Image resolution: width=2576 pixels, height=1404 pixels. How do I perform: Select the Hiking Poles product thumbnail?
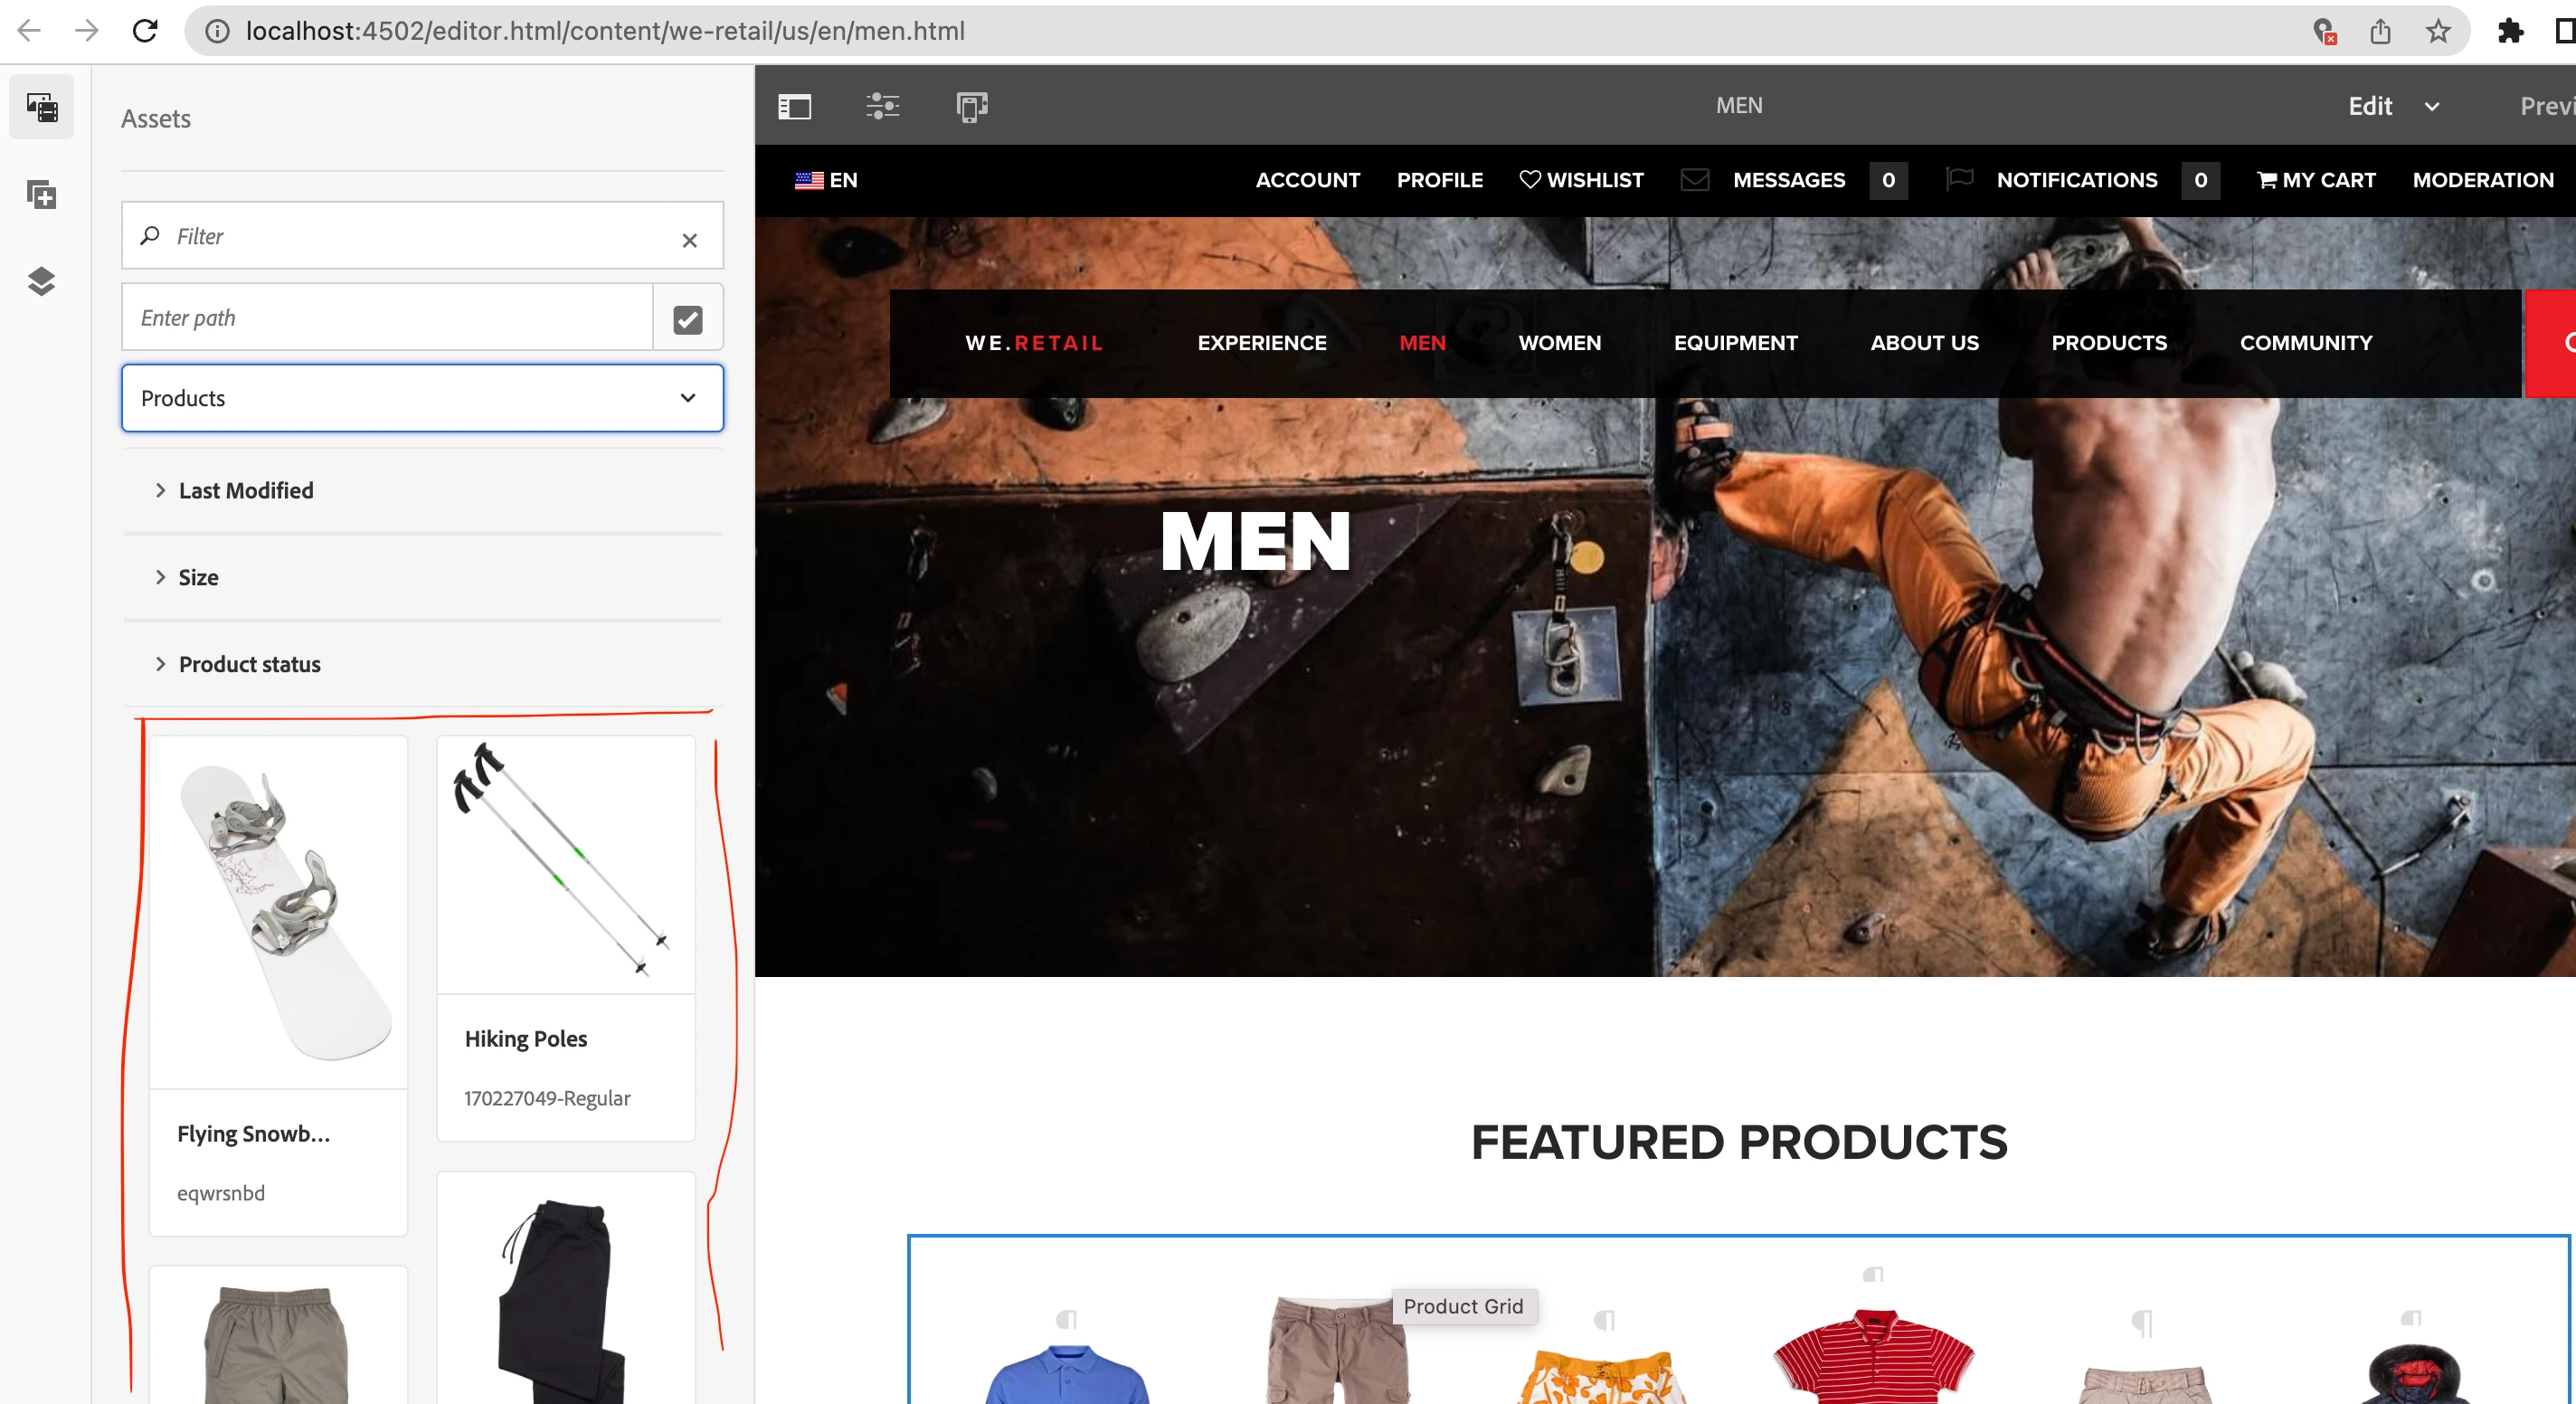565,864
